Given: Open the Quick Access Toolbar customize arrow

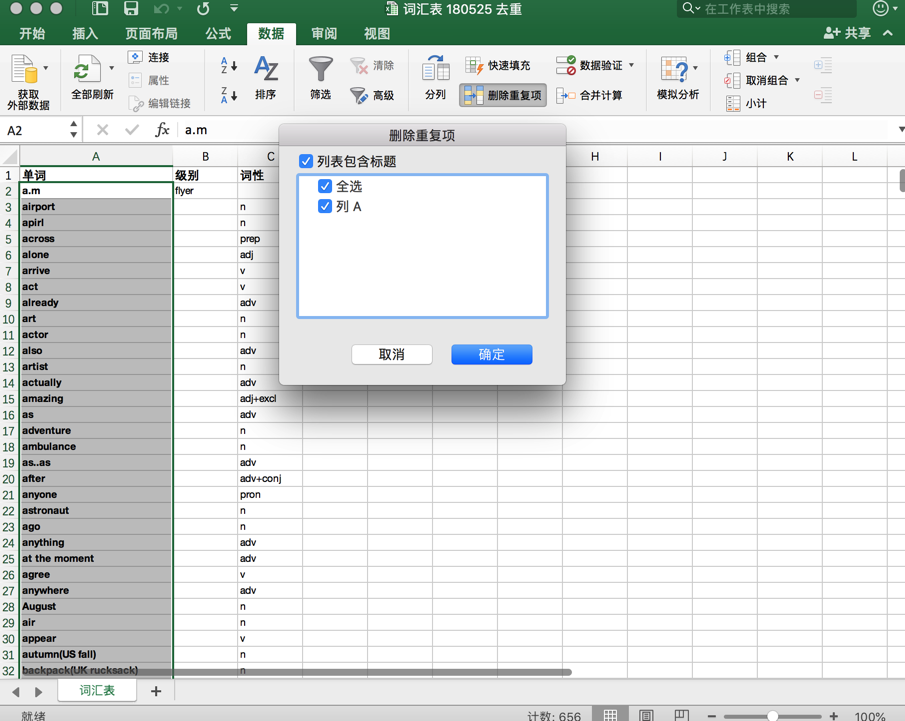Looking at the screenshot, I should pyautogui.click(x=234, y=8).
